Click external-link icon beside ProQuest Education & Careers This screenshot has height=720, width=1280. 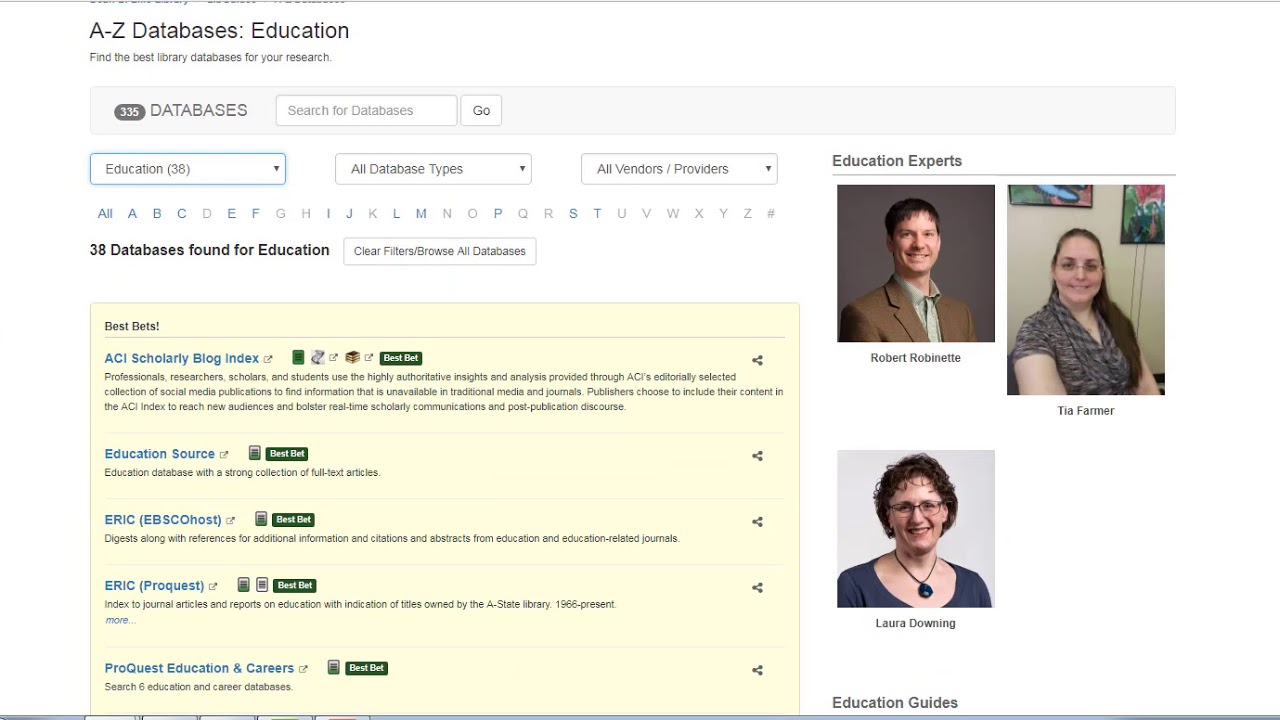click(303, 669)
